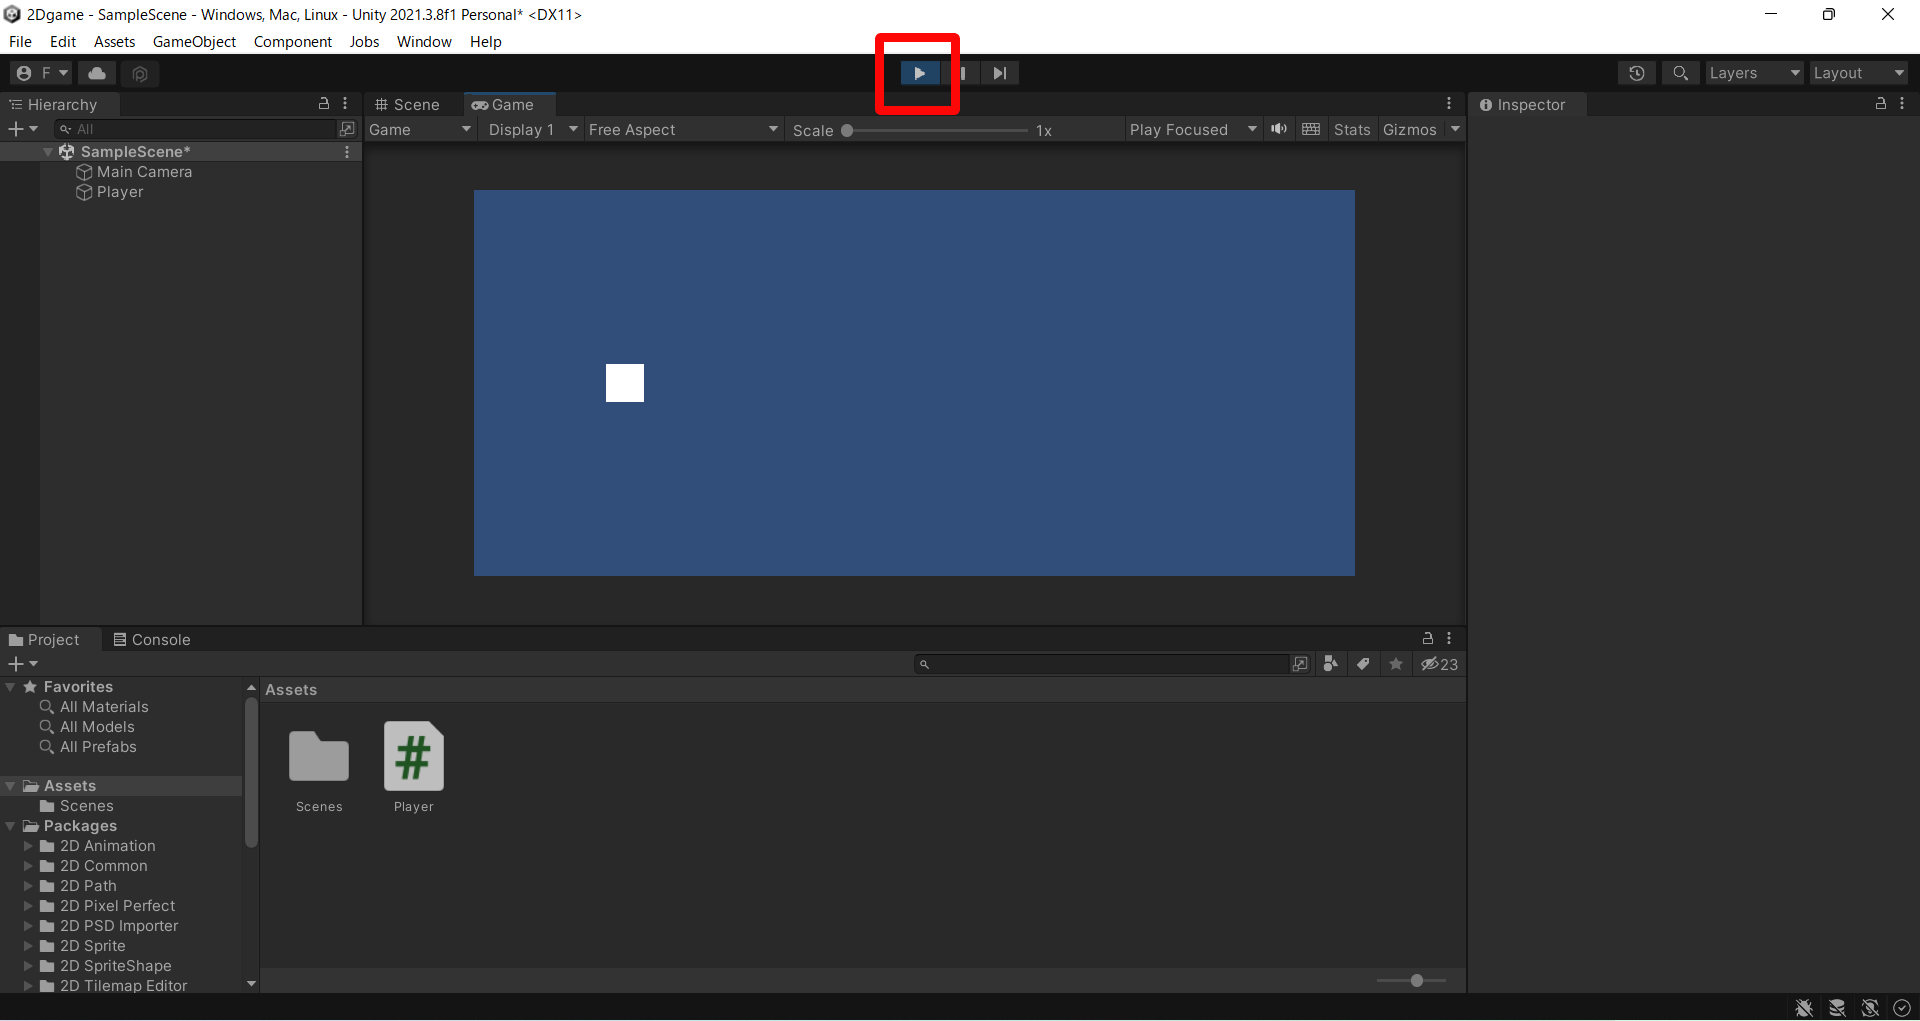Switch to the Console tab

pyautogui.click(x=160, y=639)
